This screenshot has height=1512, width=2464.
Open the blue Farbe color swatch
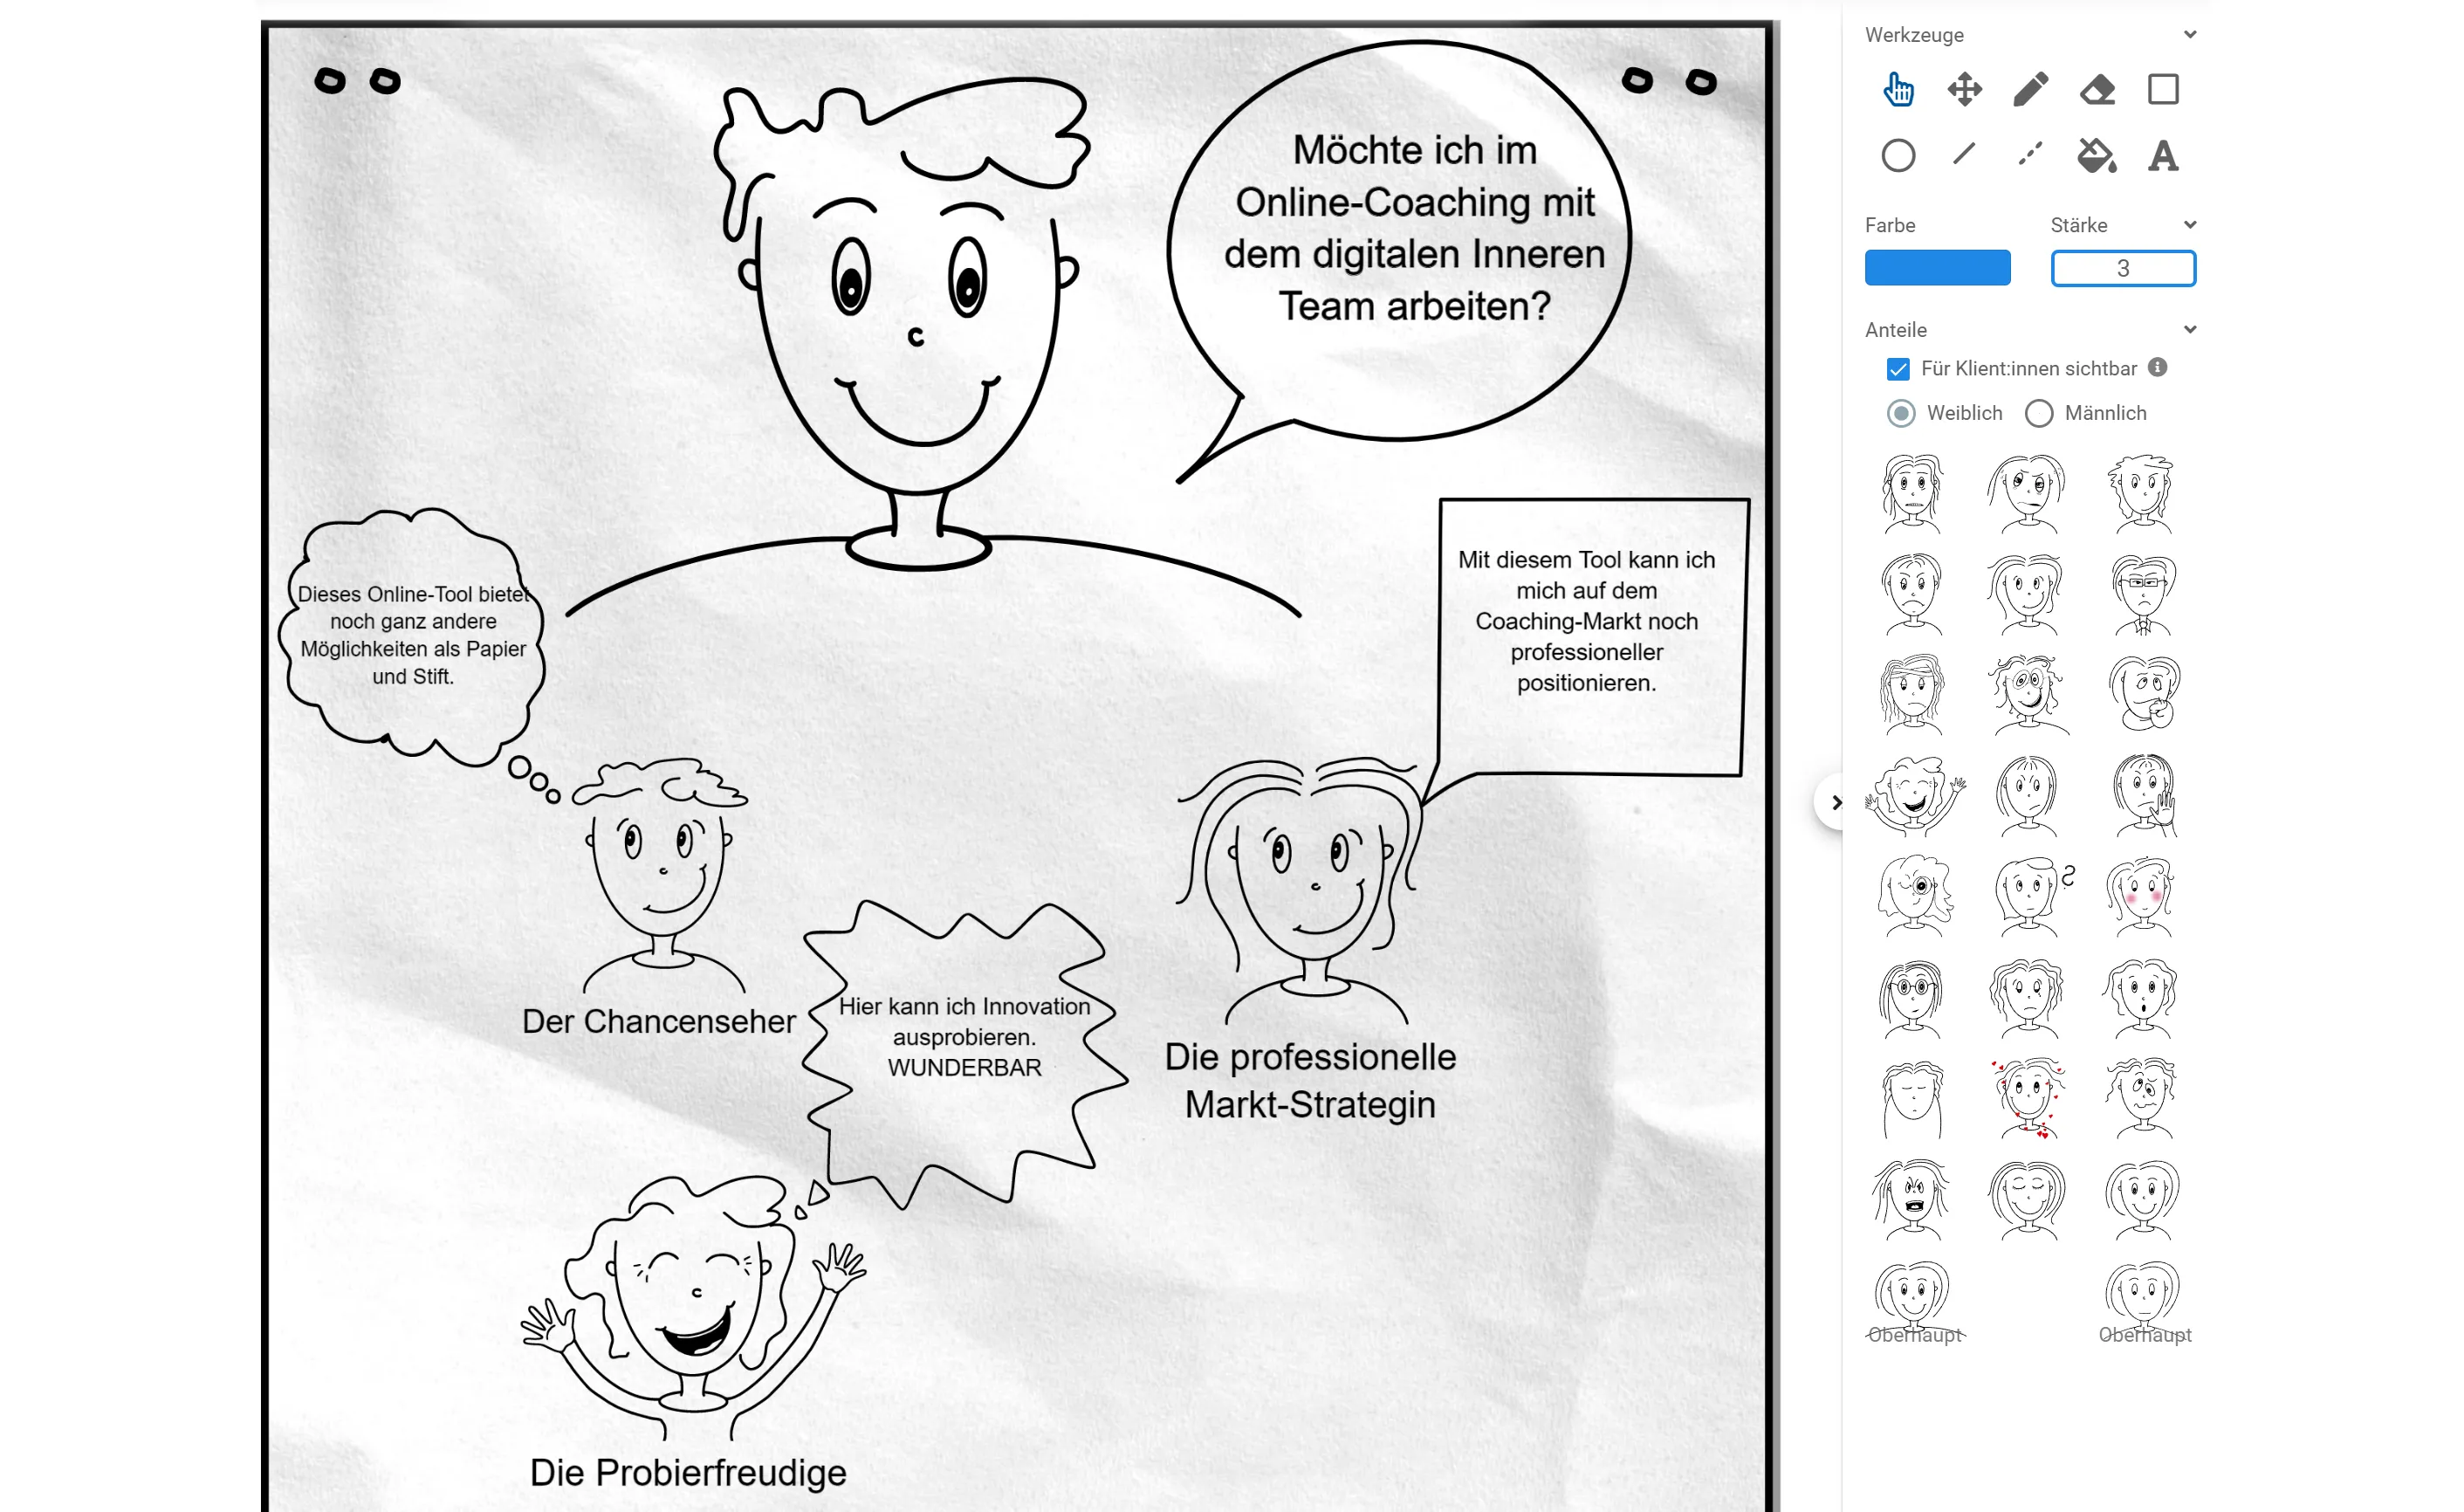pos(1937,268)
